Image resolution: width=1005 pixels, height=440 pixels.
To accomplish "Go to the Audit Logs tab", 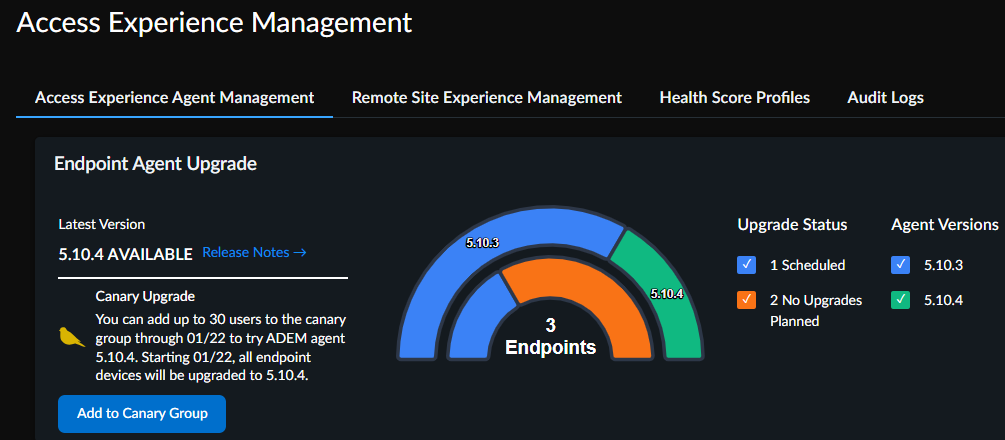I will [885, 97].
